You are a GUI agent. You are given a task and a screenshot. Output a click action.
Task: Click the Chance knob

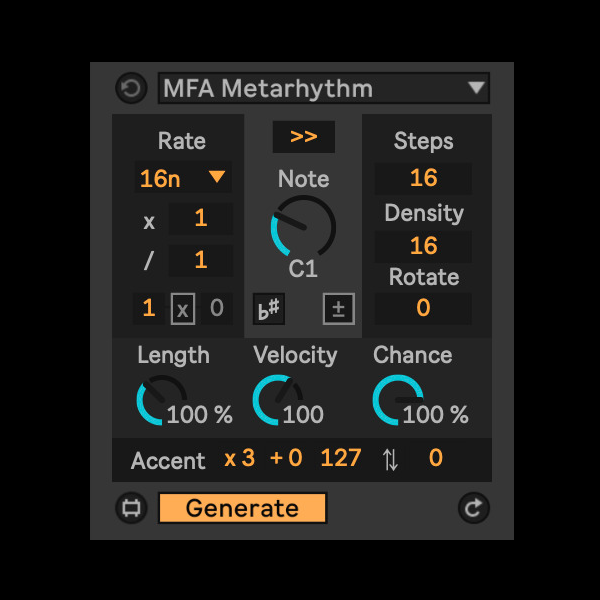(398, 399)
